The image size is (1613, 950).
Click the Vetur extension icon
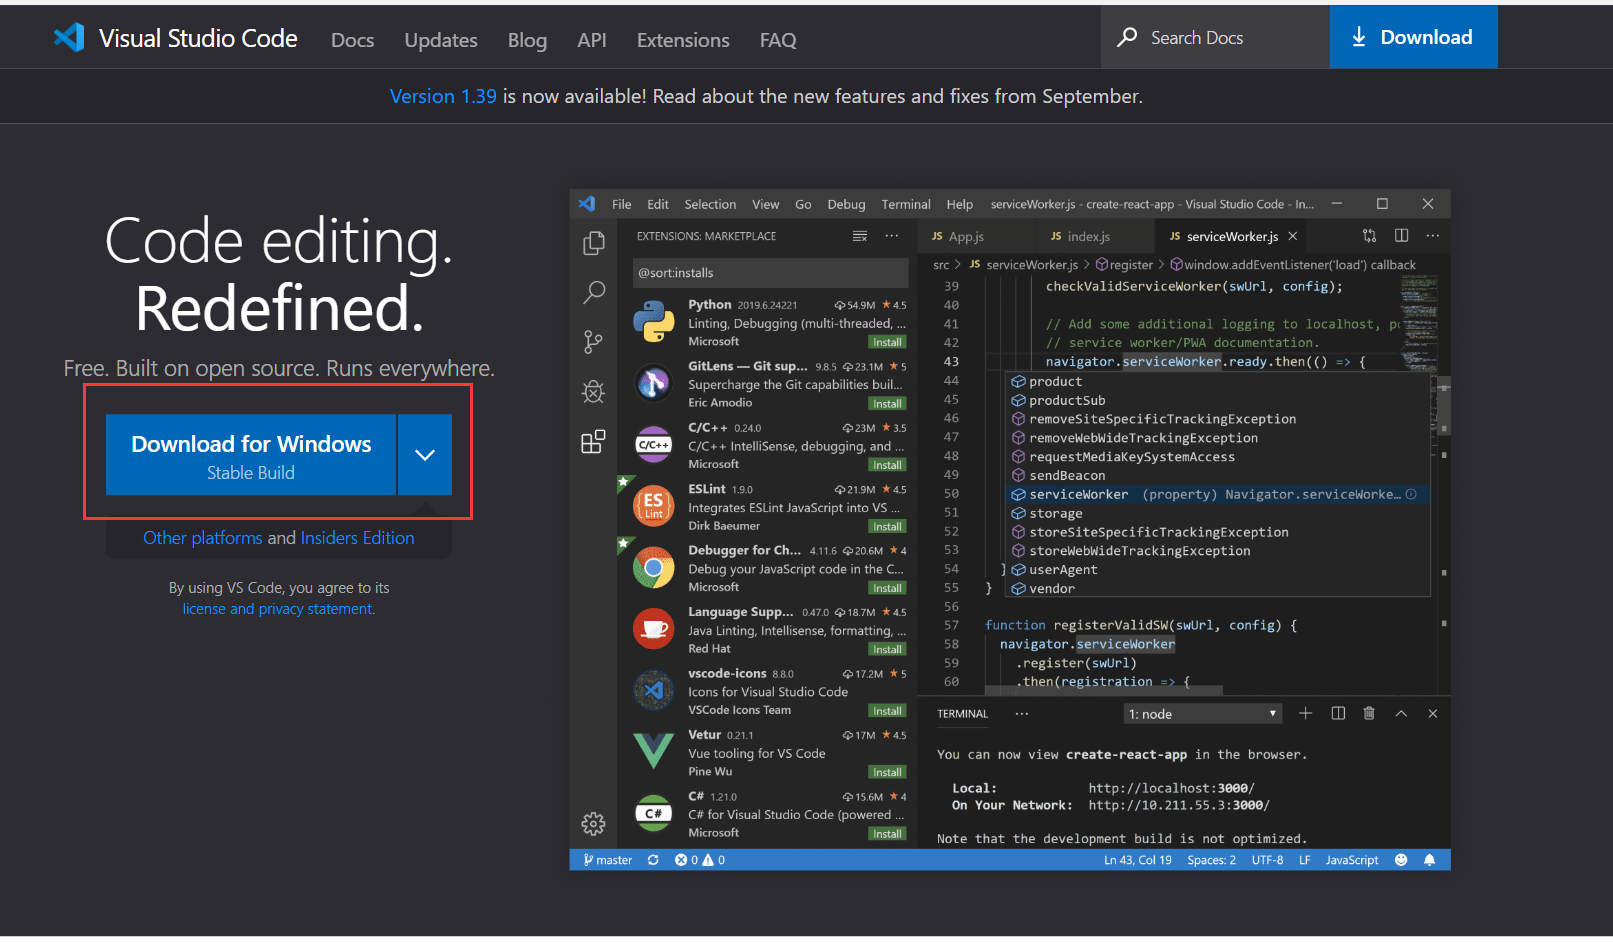(654, 750)
